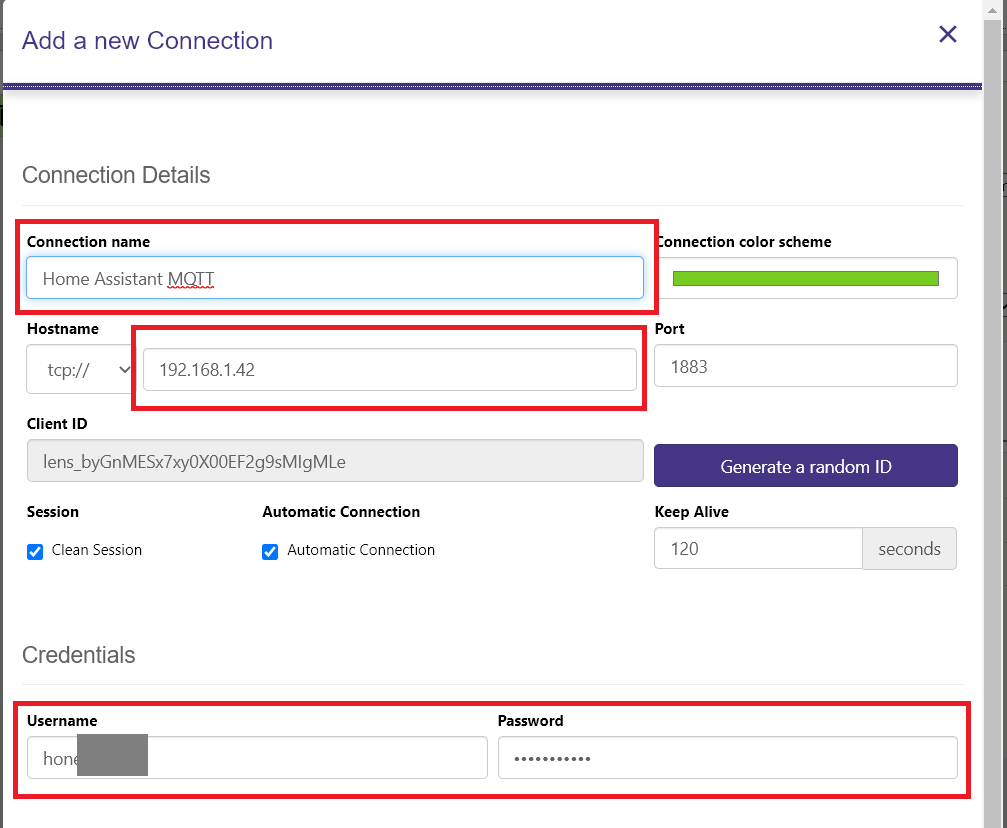This screenshot has width=1007, height=828.
Task: Click the hostname field showing 192.168.1.42
Action: pyautogui.click(x=389, y=369)
